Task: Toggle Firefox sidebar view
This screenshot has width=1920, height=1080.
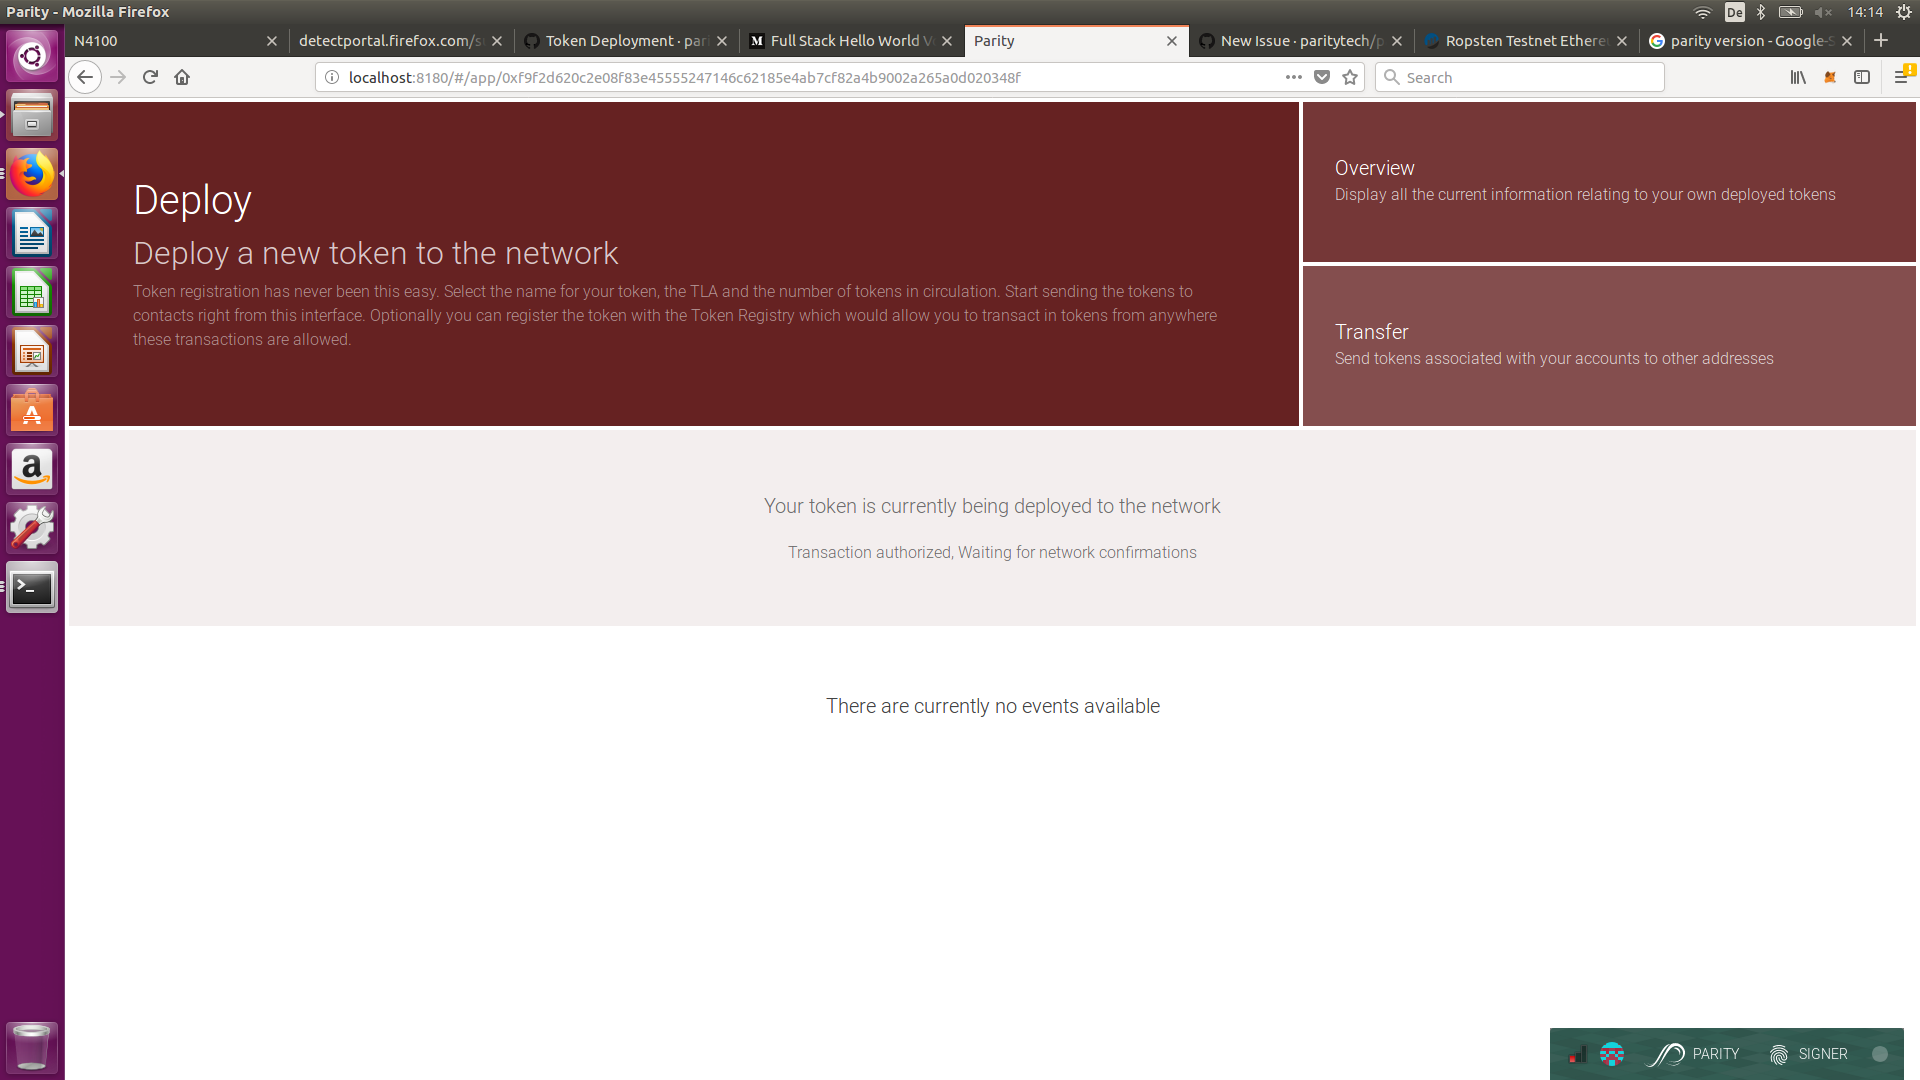Action: 1862,77
